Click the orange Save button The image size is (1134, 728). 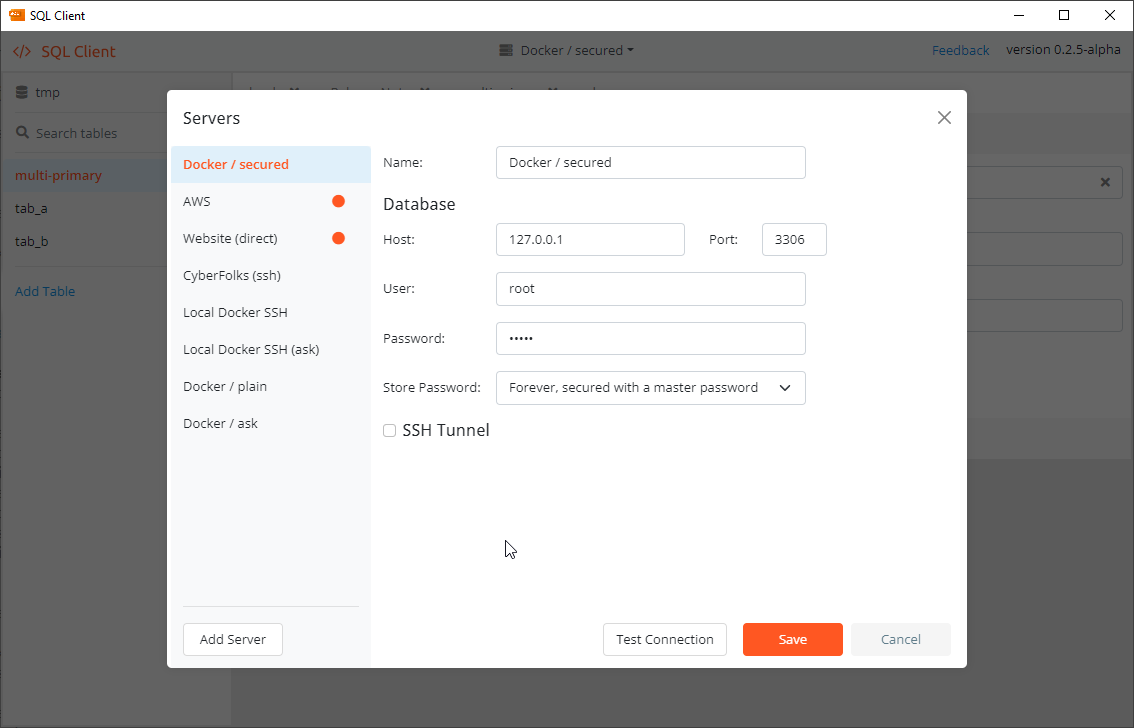792,639
